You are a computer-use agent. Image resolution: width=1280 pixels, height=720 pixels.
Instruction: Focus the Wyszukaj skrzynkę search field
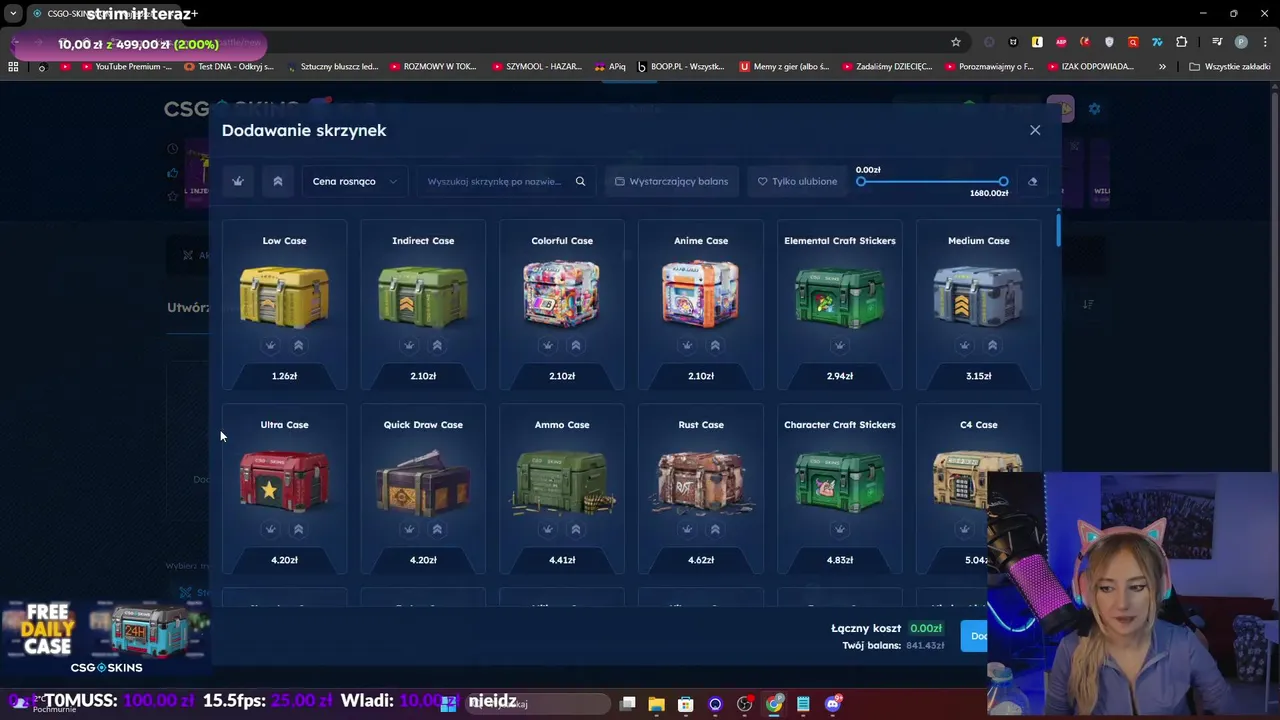[x=494, y=181]
